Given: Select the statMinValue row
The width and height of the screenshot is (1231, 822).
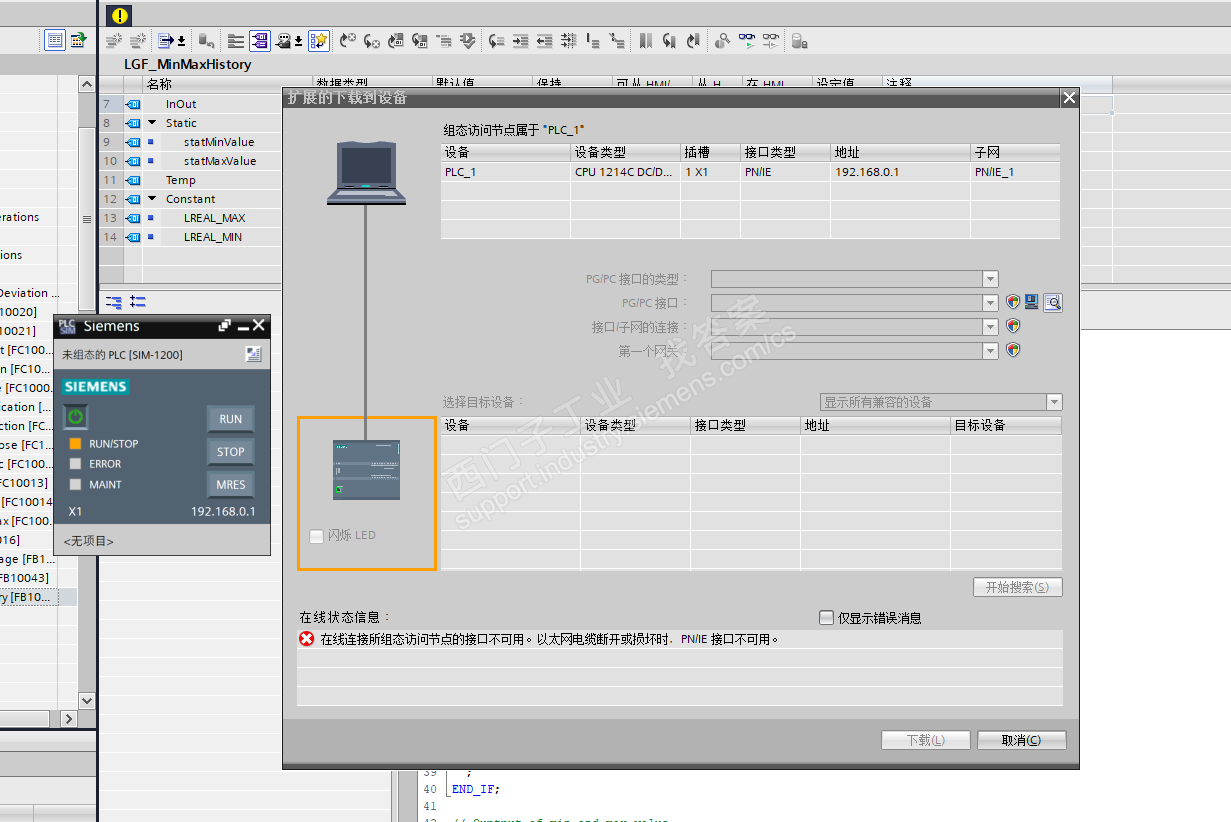Looking at the screenshot, I should pyautogui.click(x=191, y=142).
